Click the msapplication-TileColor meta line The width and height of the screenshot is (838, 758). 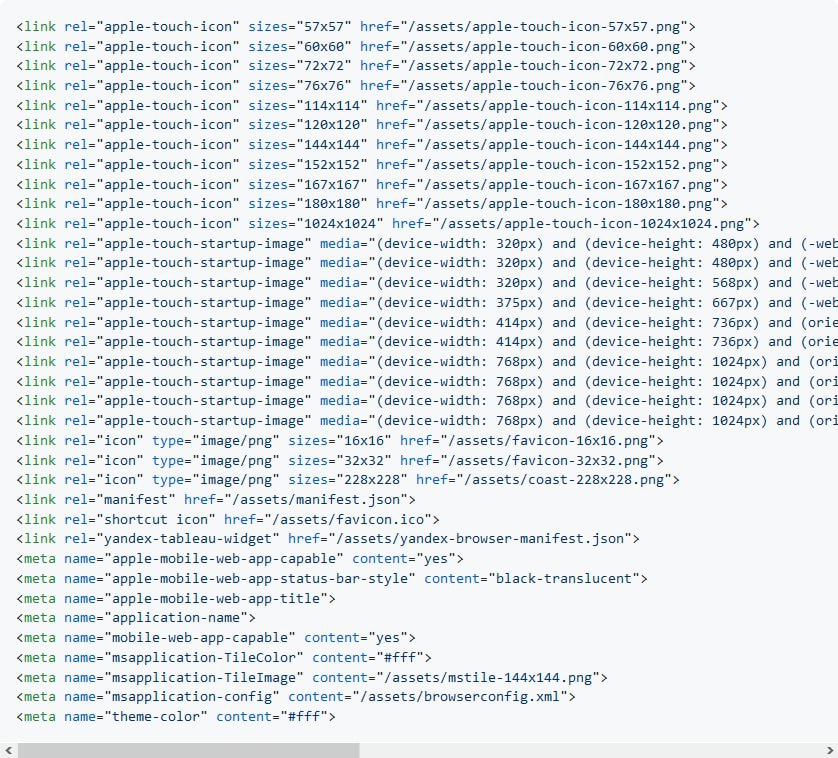224,657
